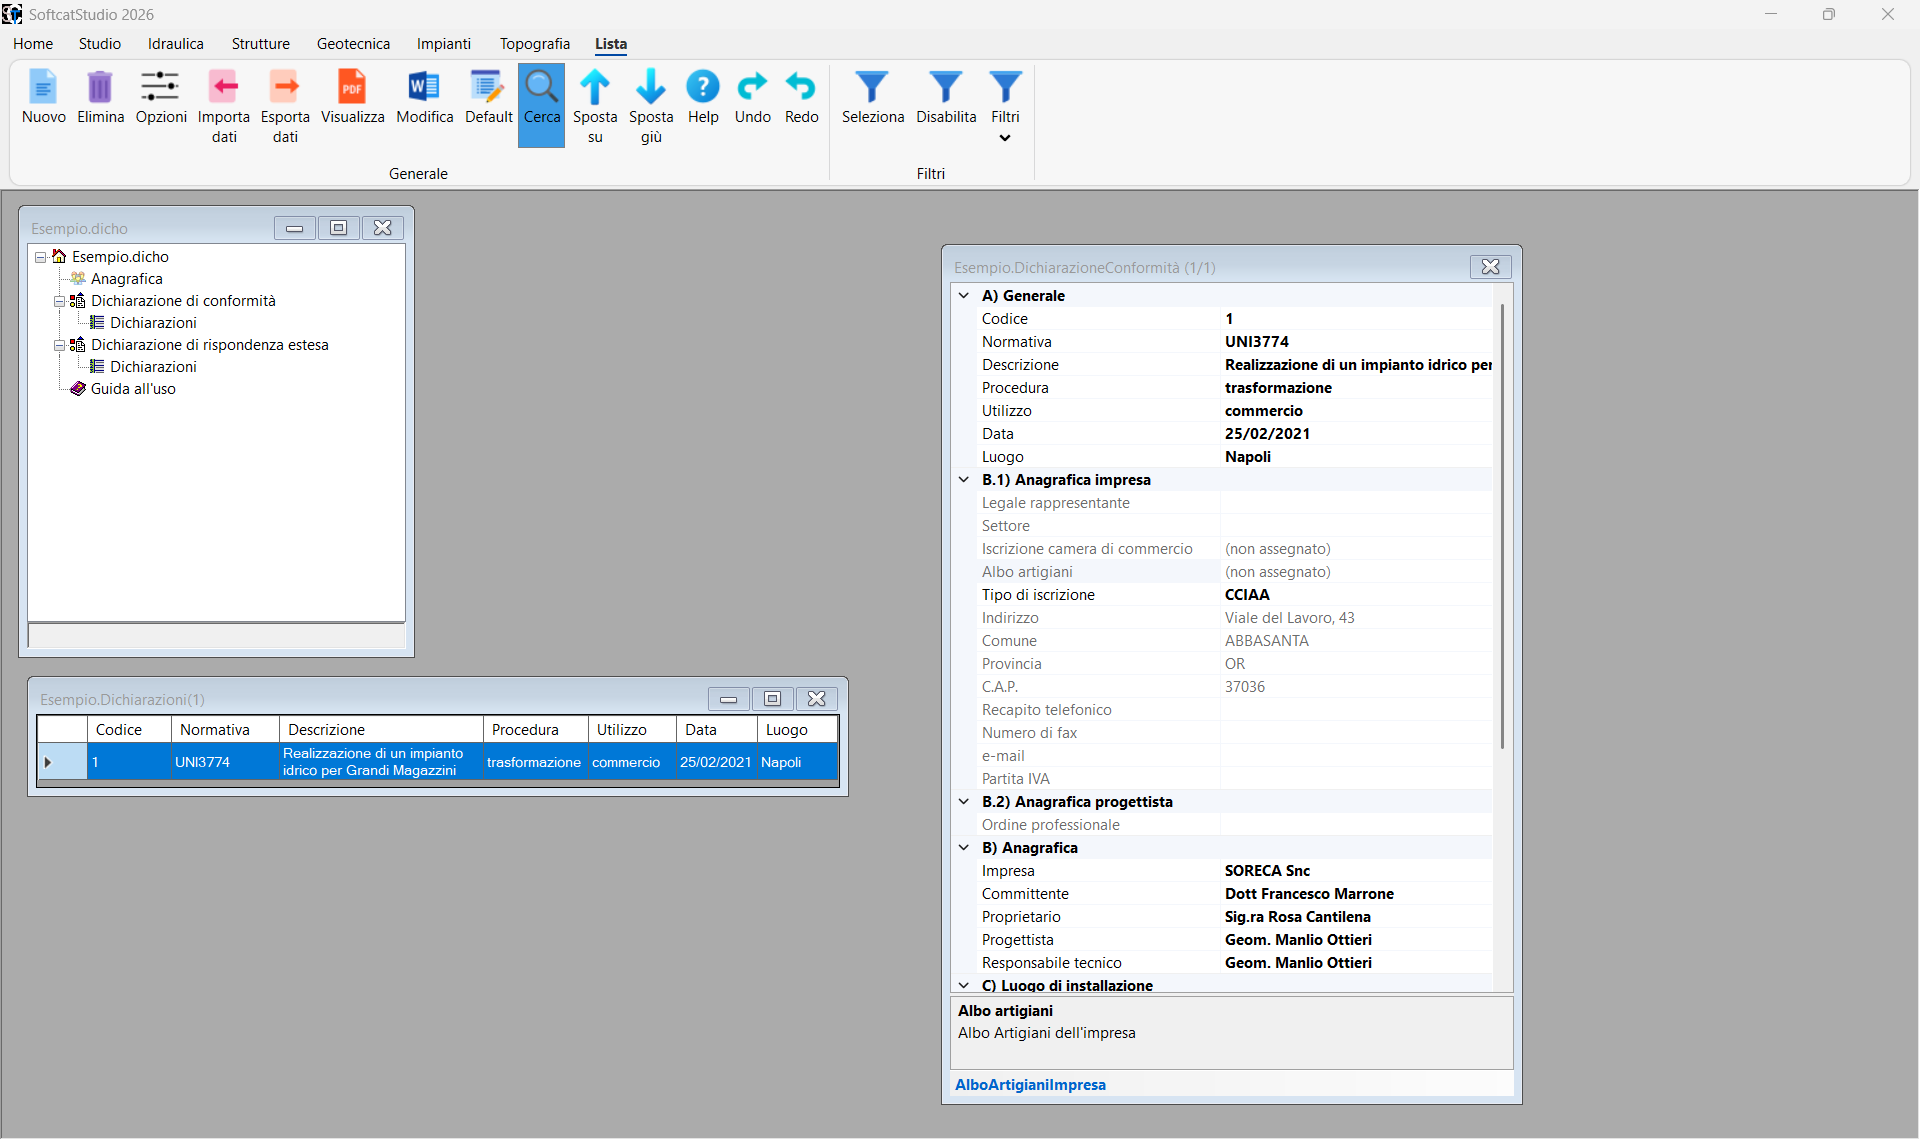Open the Impianti ribbon tab

[444, 44]
